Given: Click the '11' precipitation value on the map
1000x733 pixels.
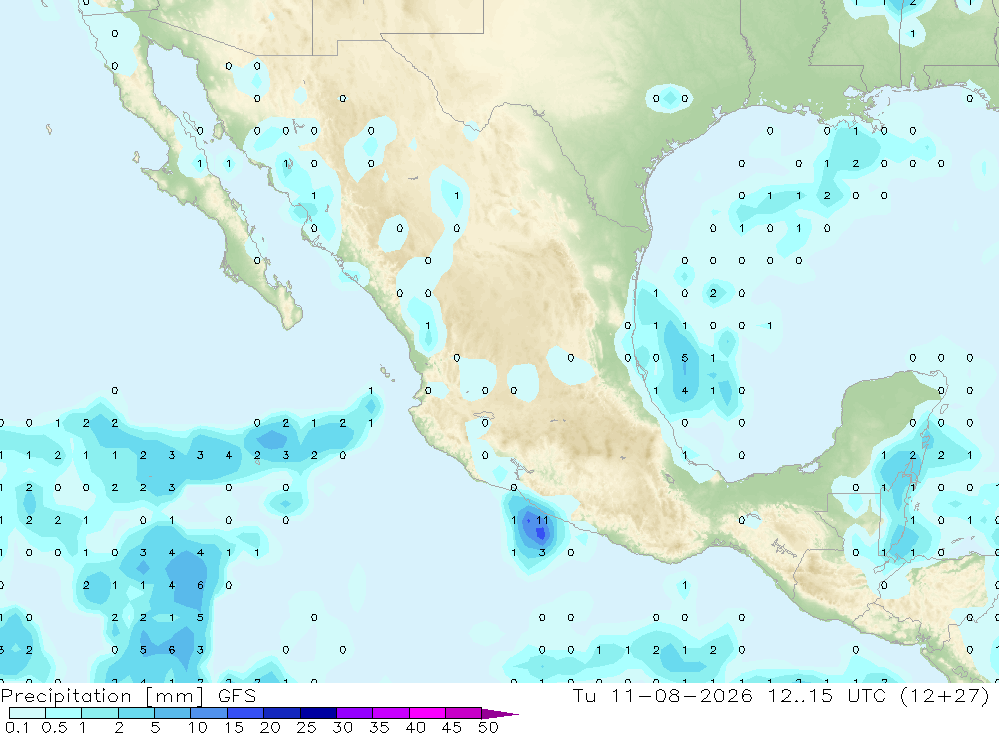Looking at the screenshot, I should click(x=542, y=521).
